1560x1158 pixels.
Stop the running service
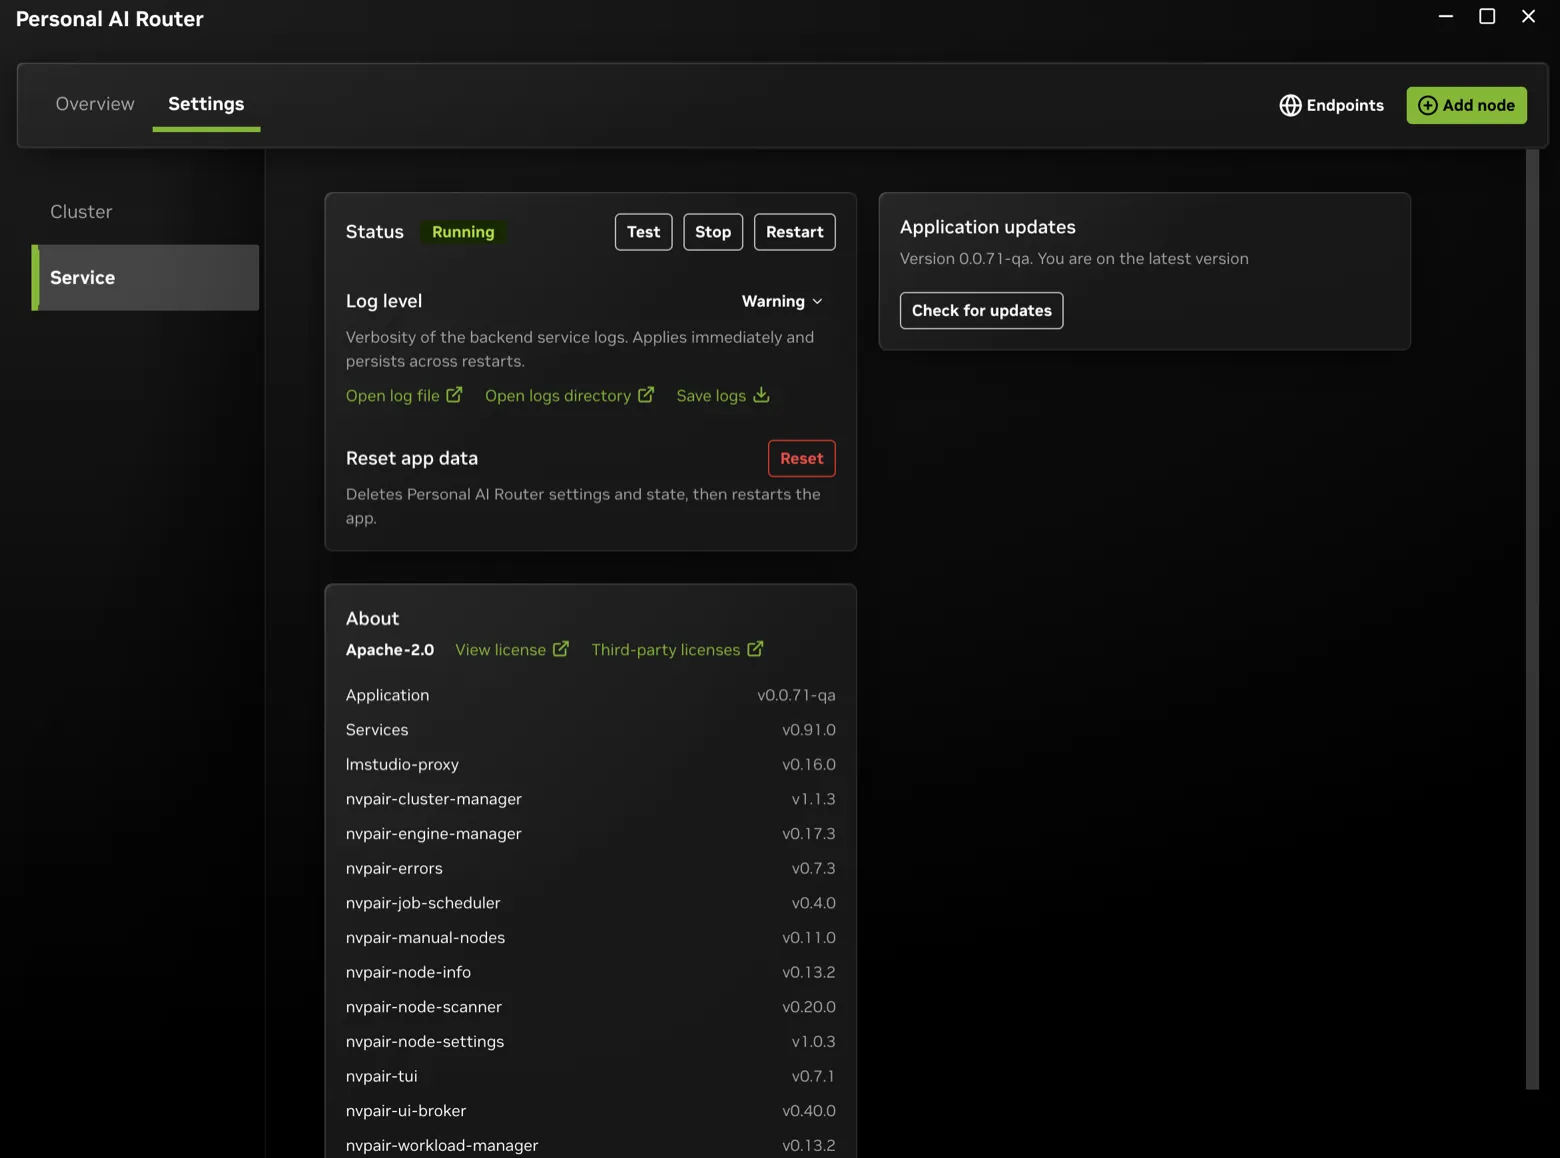713,232
